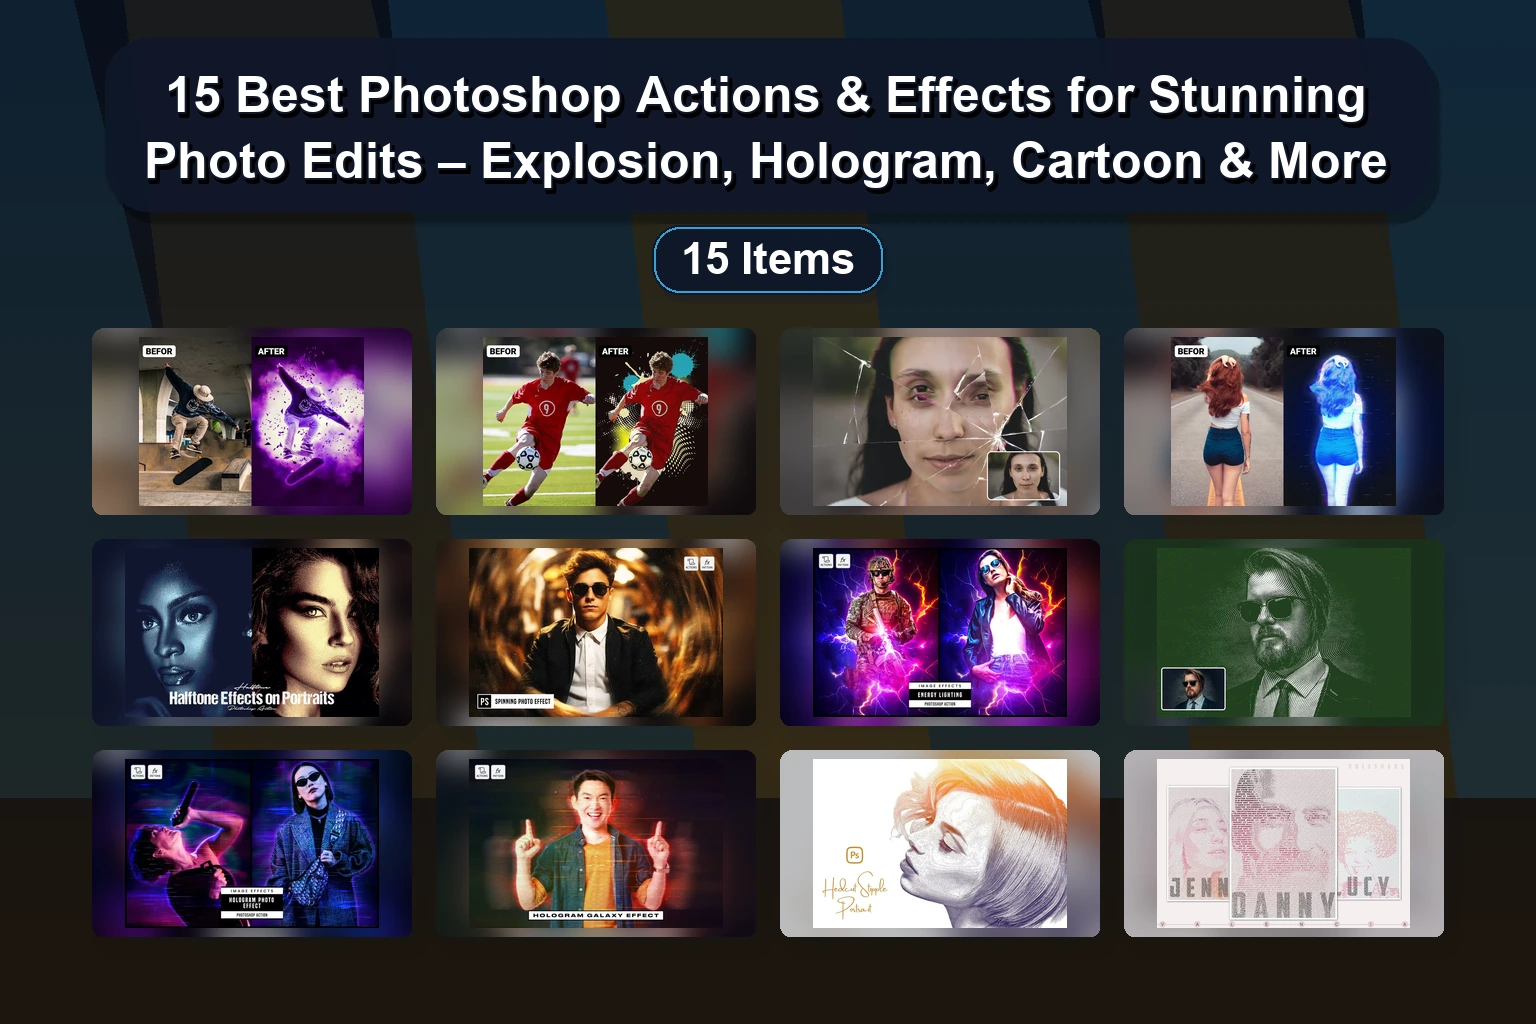Viewport: 1536px width, 1024px height.
Task: Click the Actions icon in Hologram Photo Effect thumbnail
Action: point(138,772)
